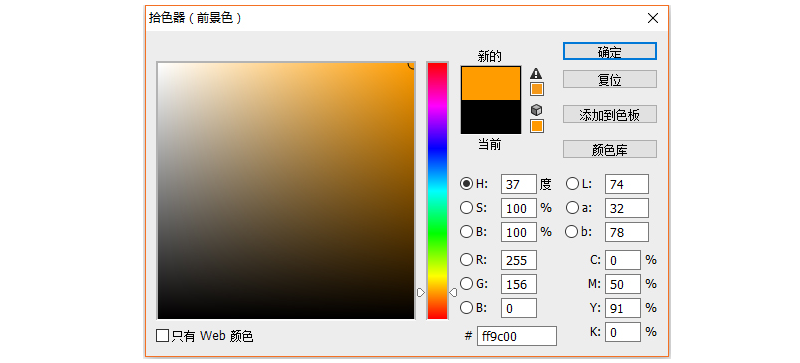Screen dimensions: 800x363
Task: Open the 颜色库 color libraries
Action: pyautogui.click(x=610, y=150)
